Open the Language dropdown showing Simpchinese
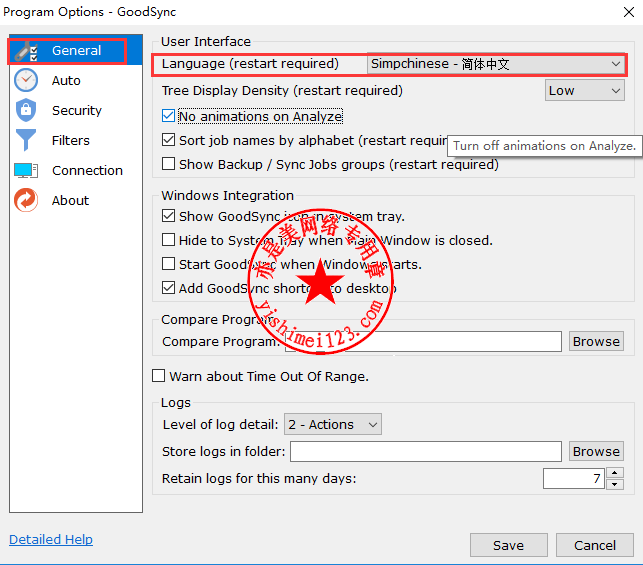Screen dimensions: 643x565 coord(495,64)
